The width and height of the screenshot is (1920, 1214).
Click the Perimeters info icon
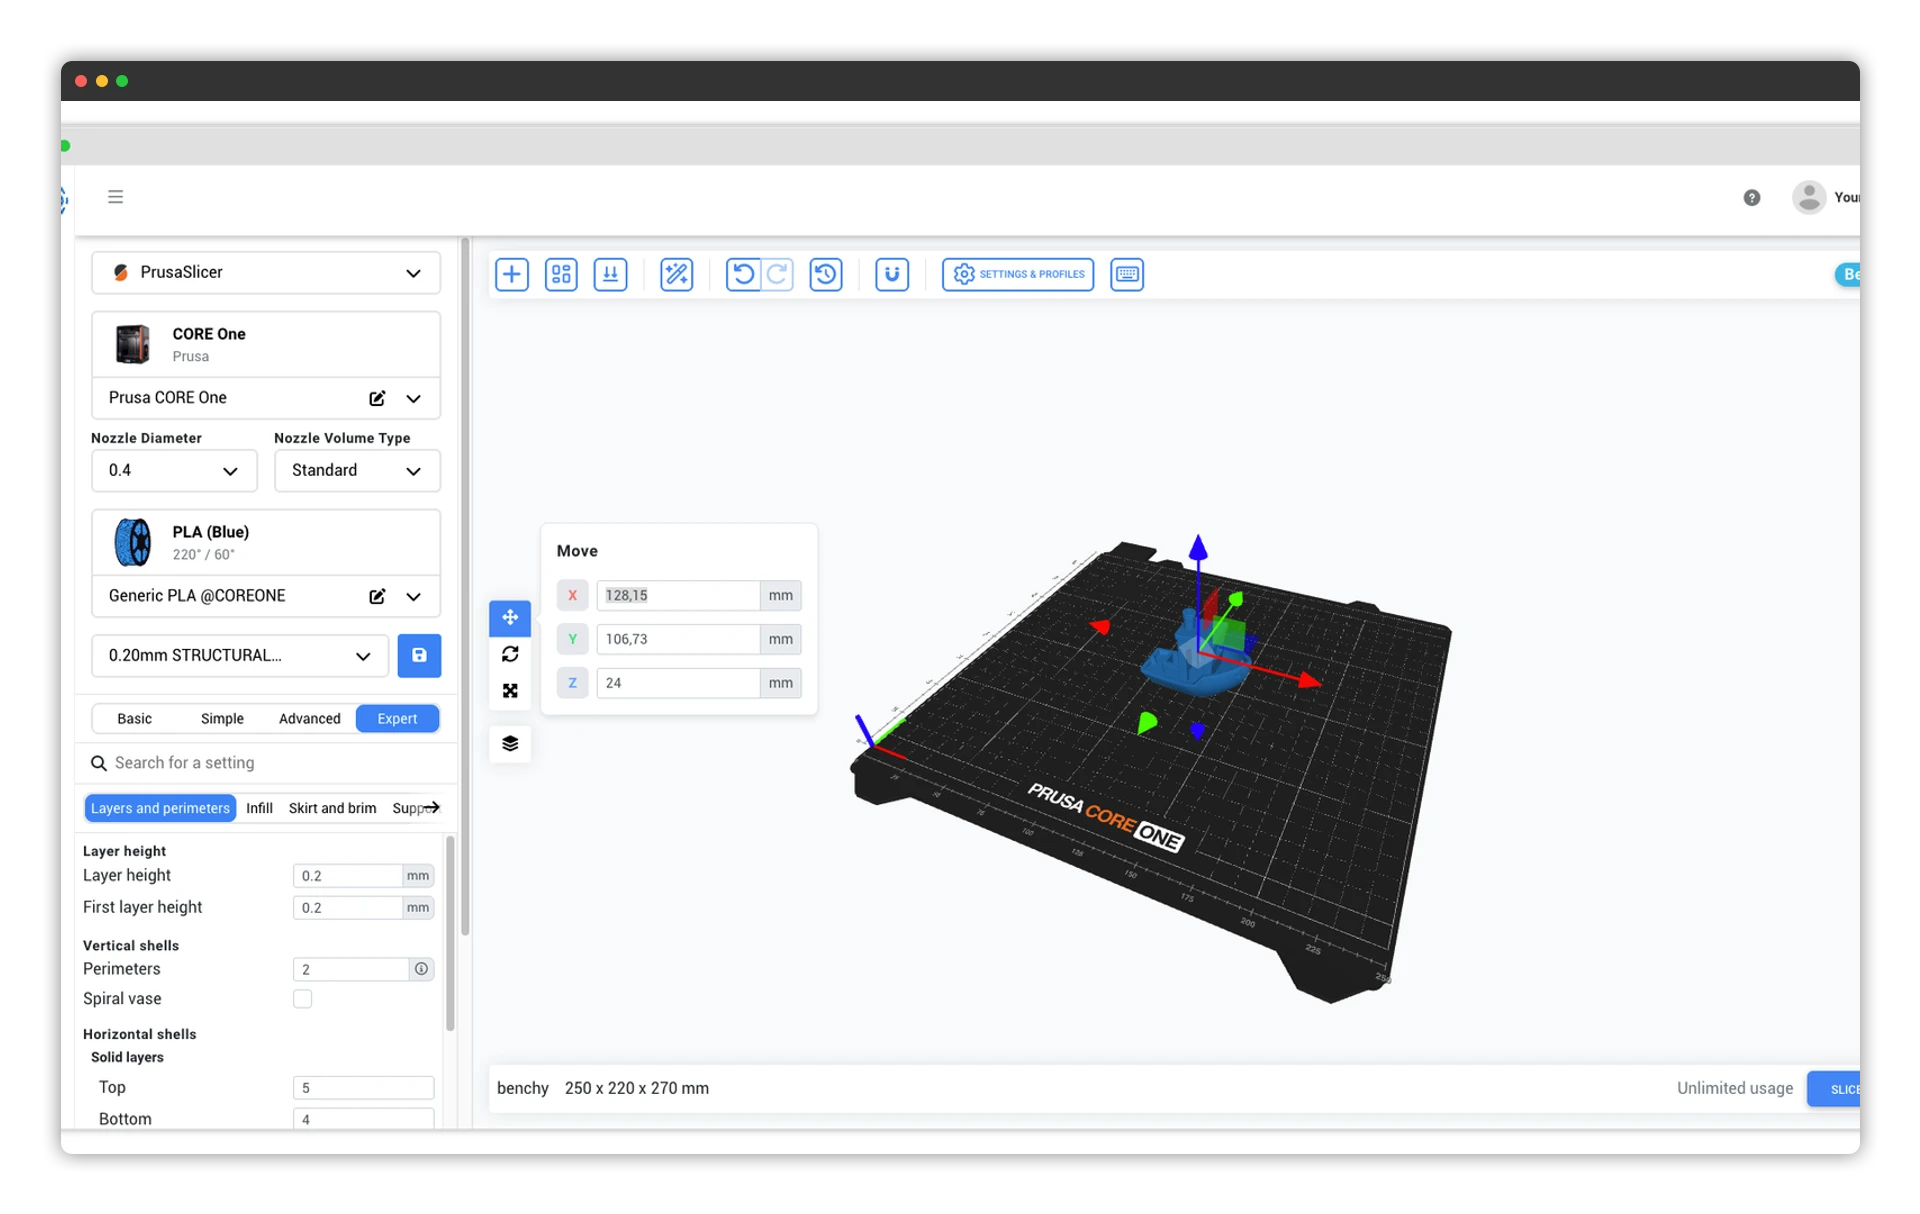pyautogui.click(x=421, y=969)
